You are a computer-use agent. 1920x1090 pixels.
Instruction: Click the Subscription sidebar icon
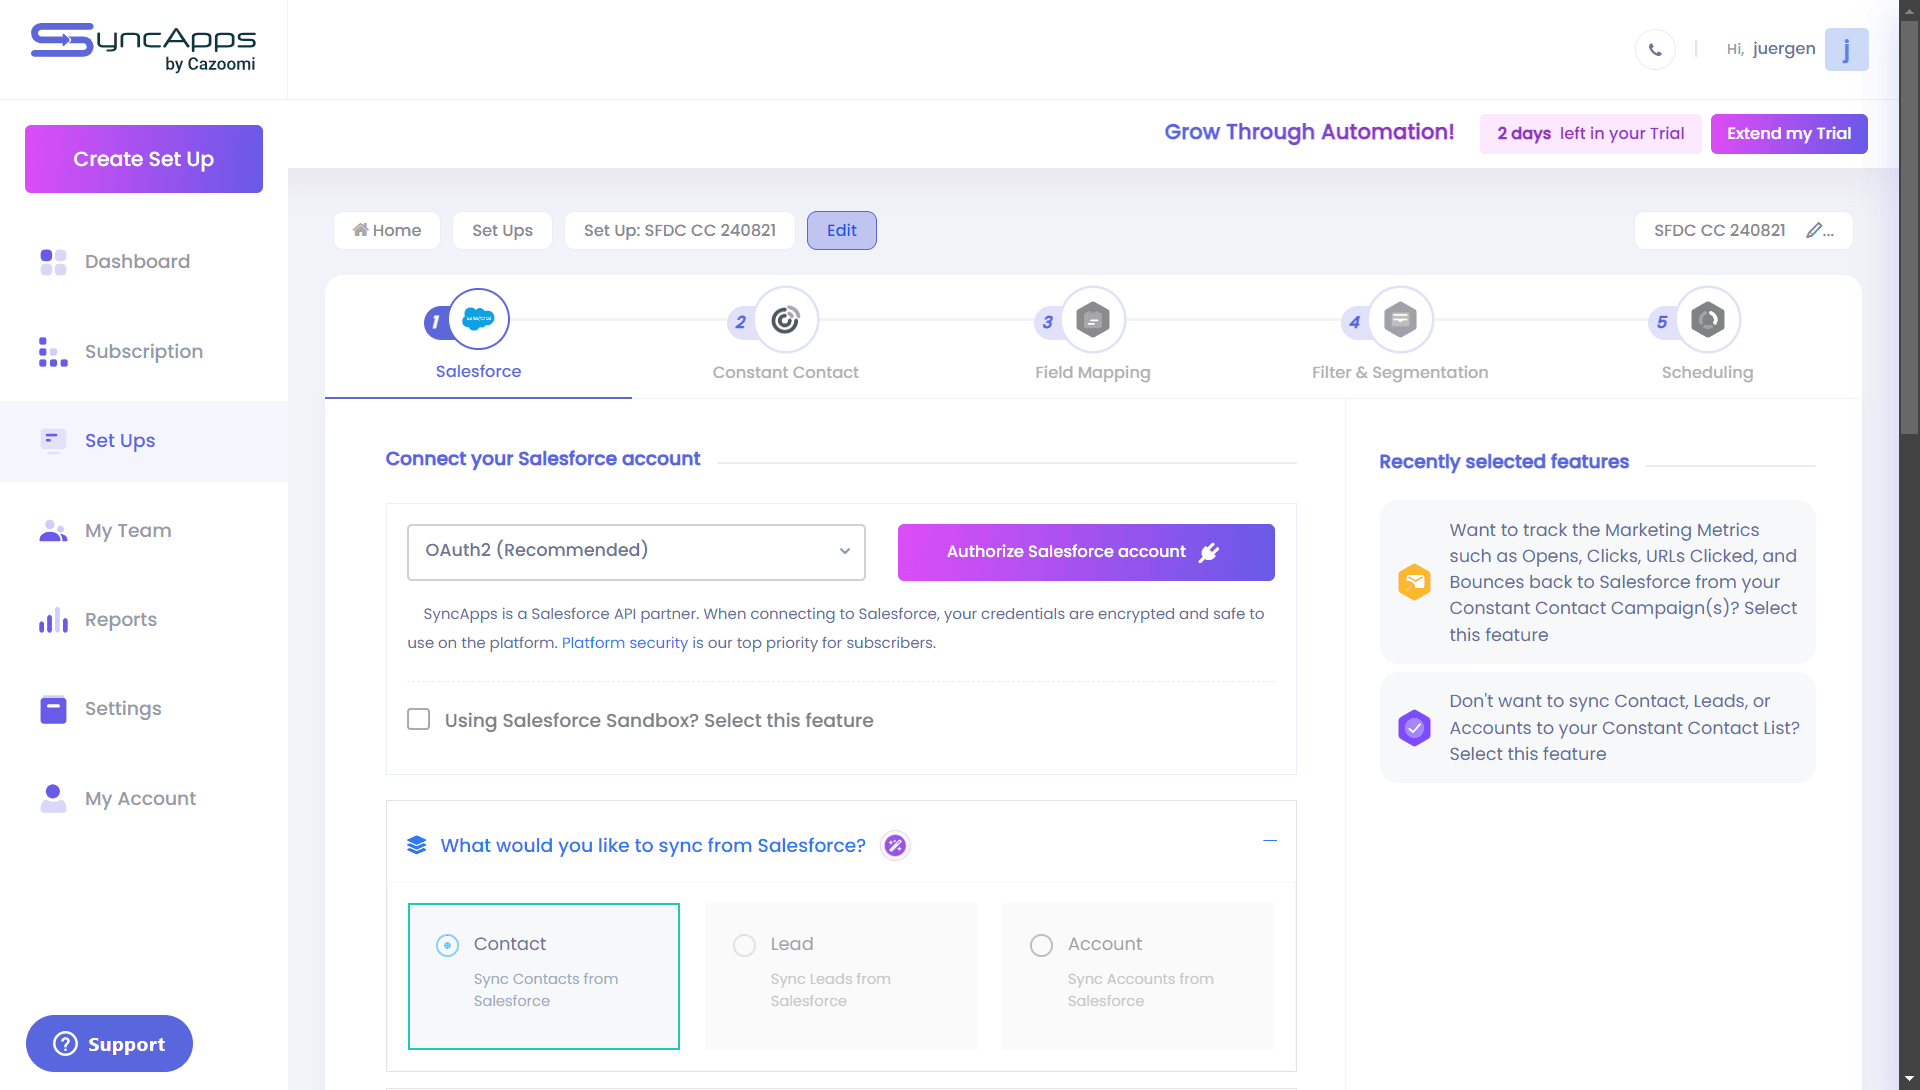click(x=53, y=352)
